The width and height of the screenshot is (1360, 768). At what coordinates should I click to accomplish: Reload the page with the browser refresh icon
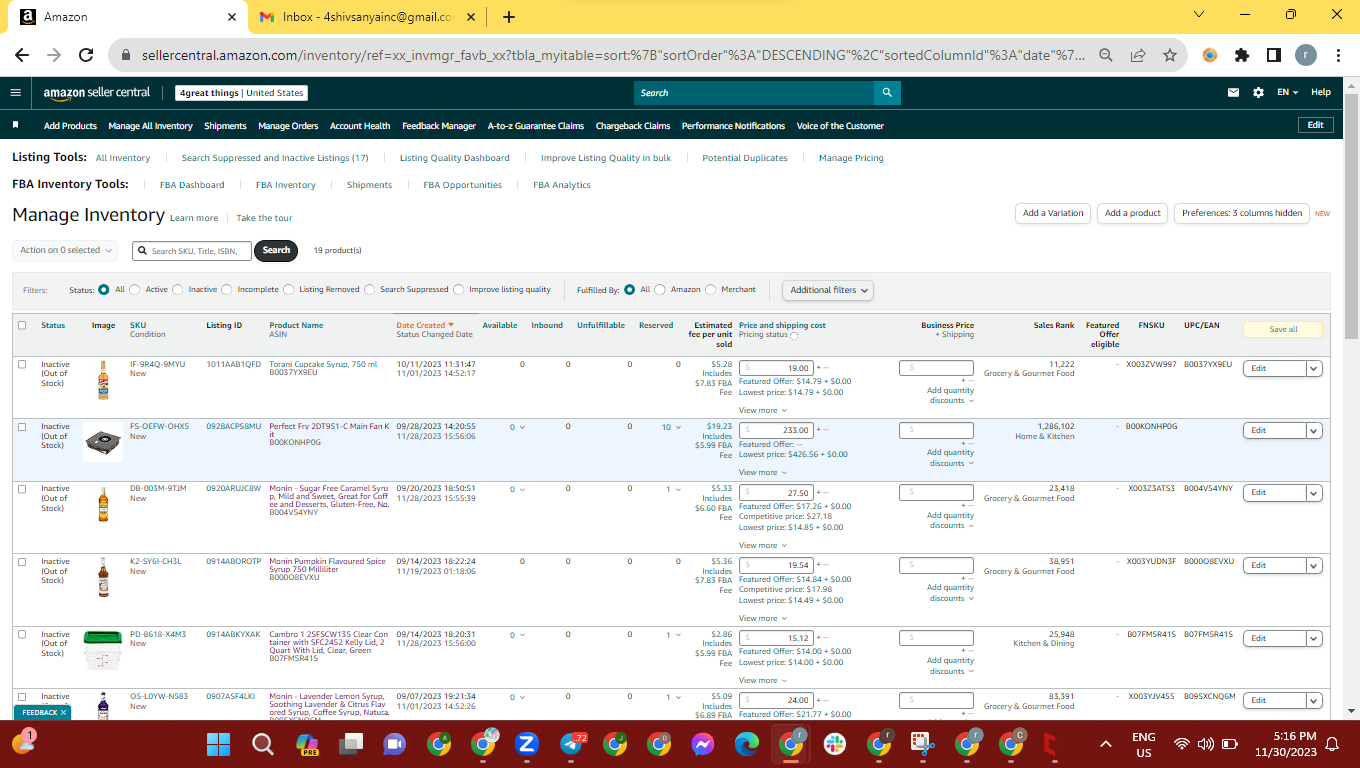click(x=86, y=56)
